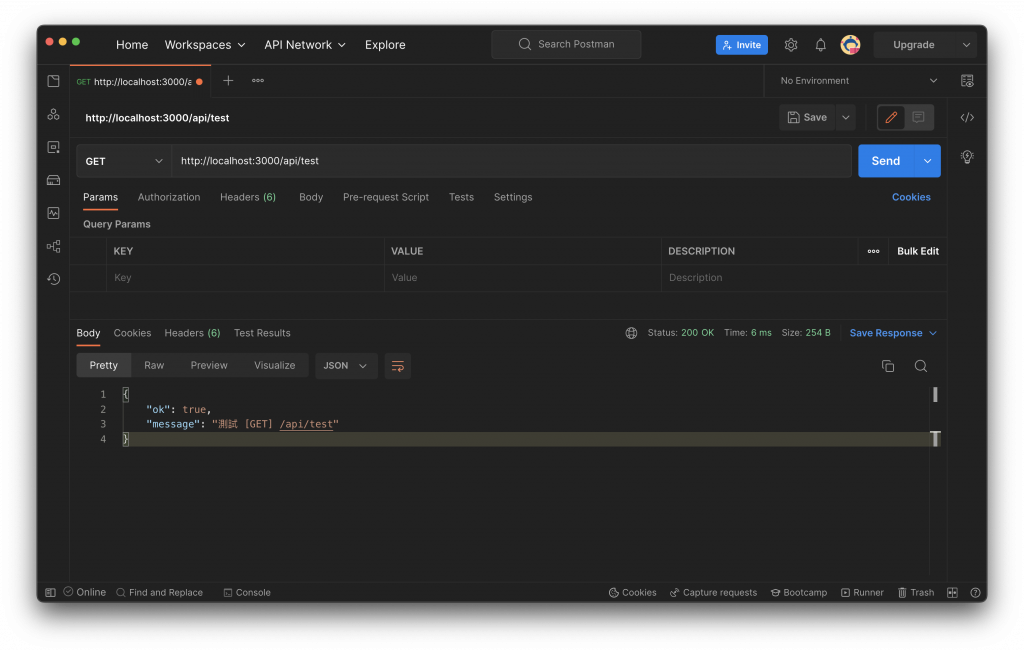
Task: Open the tab options ellipsis menu
Action: (258, 81)
